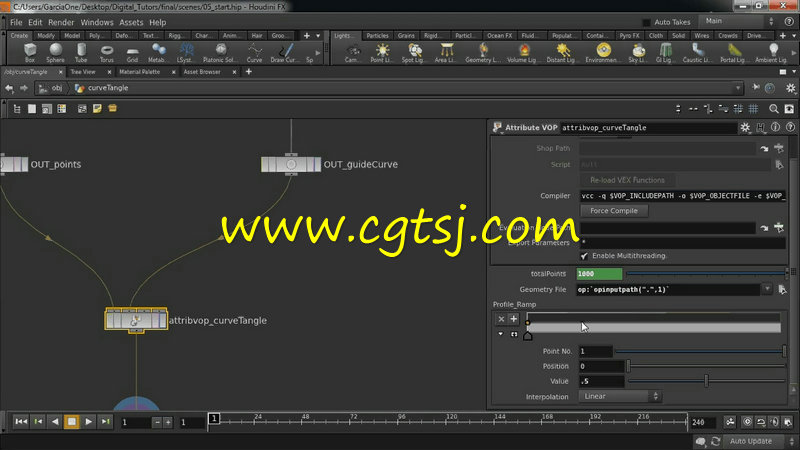Add a Sky Light
The width and height of the screenshot is (800, 450).
pyautogui.click(x=638, y=53)
